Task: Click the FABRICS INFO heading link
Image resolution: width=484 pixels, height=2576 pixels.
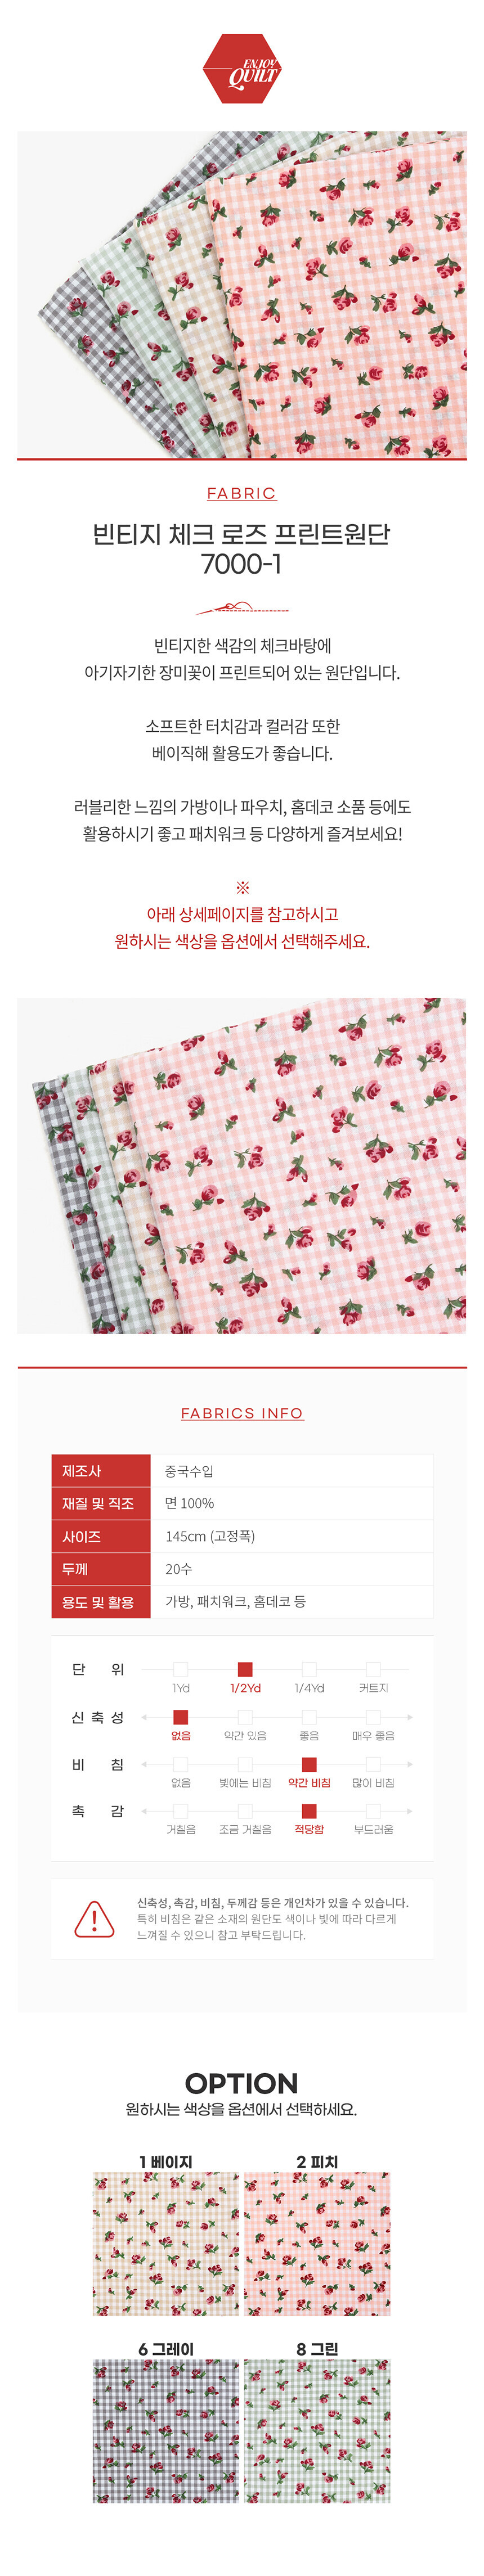Action: pos(242,1413)
